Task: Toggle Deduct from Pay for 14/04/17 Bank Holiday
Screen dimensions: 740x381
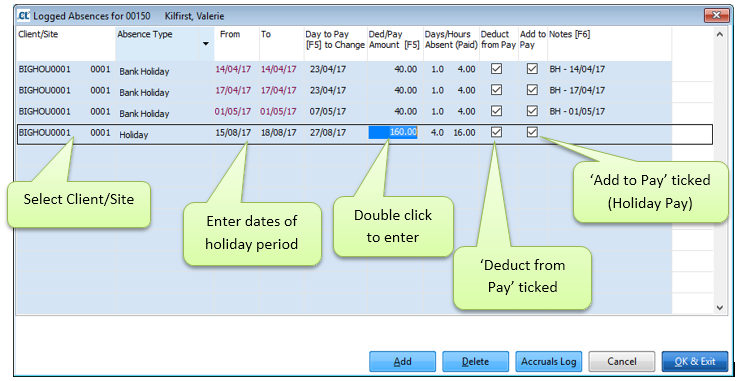Action: 496,69
